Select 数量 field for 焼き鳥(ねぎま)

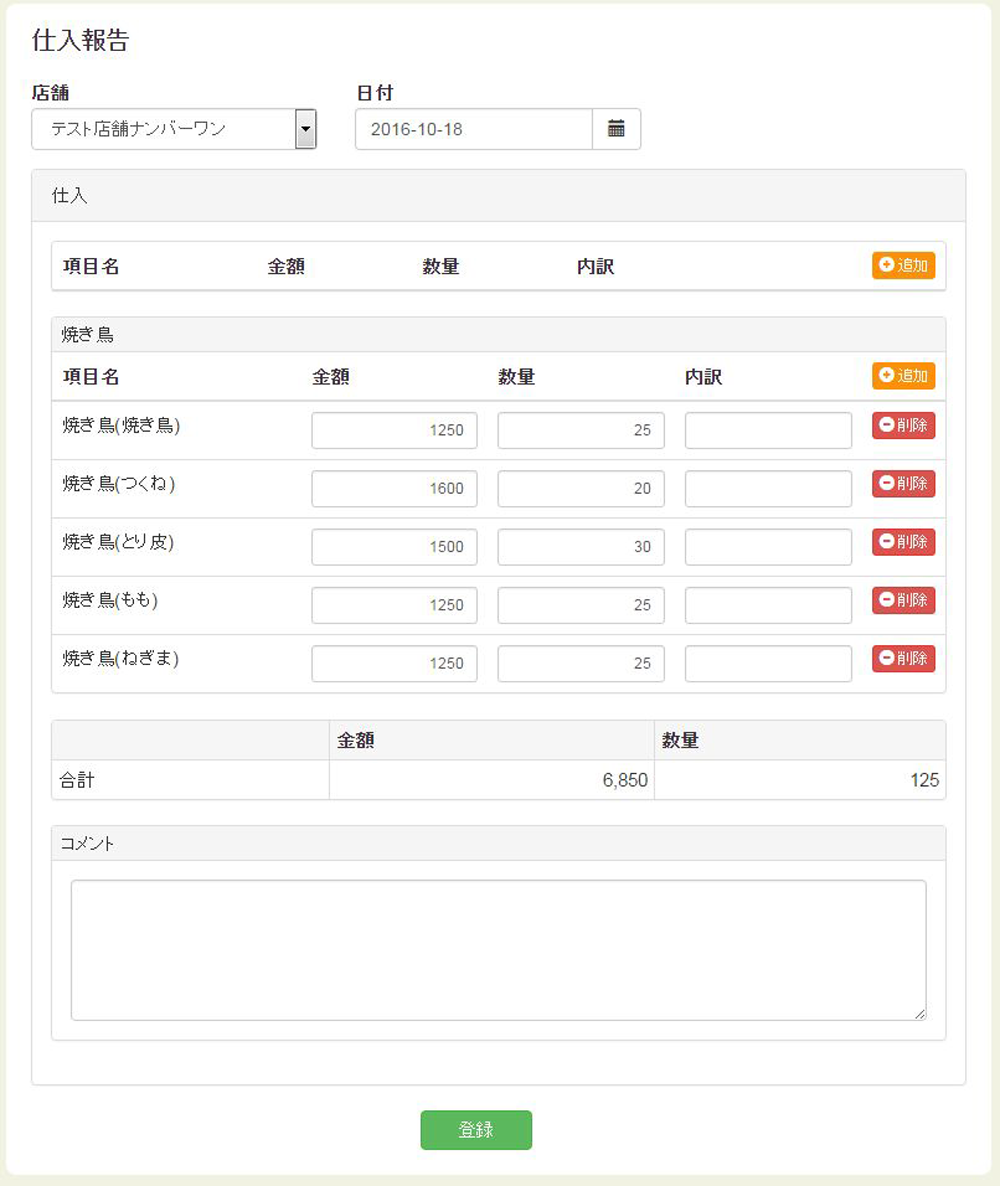(x=580, y=663)
